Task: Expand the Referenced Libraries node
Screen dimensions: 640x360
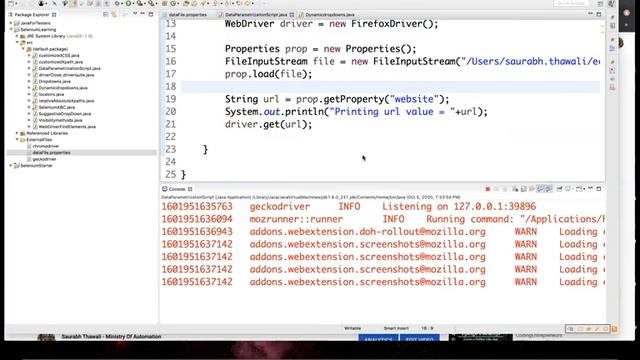Action: coord(17,133)
